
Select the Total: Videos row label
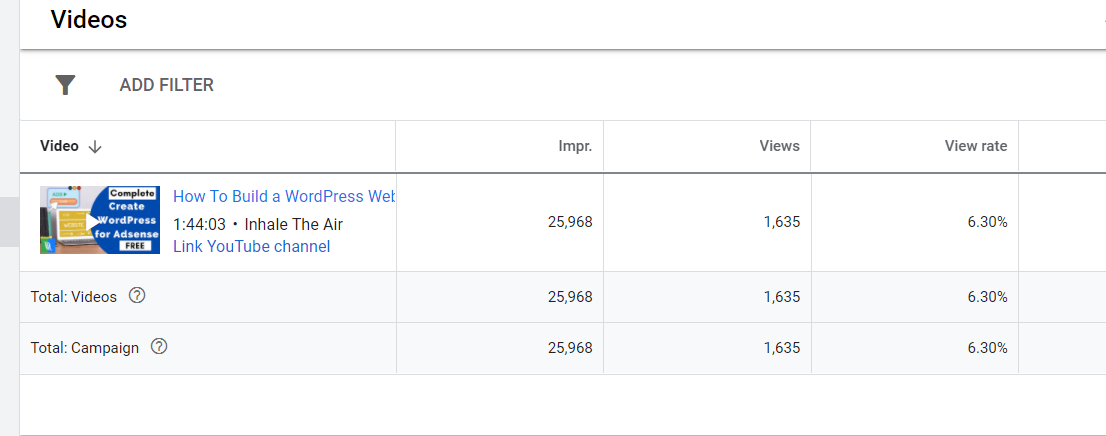point(74,297)
